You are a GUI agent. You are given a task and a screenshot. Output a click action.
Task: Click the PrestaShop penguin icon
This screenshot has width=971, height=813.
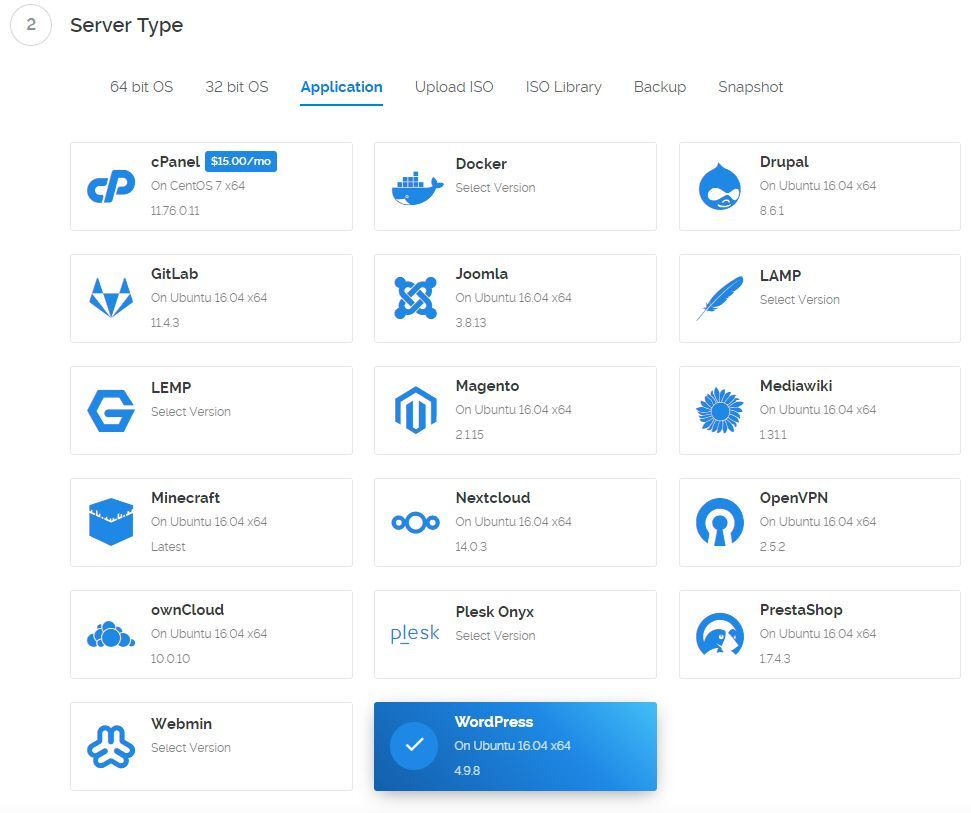click(x=720, y=634)
